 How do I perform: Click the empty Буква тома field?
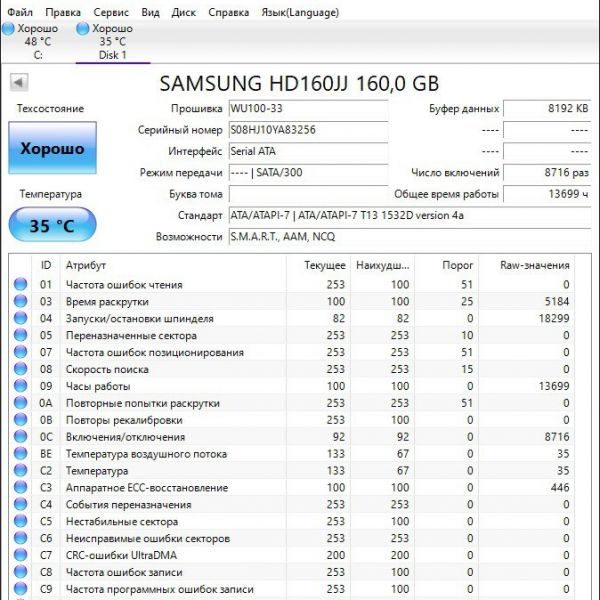tap(308, 194)
